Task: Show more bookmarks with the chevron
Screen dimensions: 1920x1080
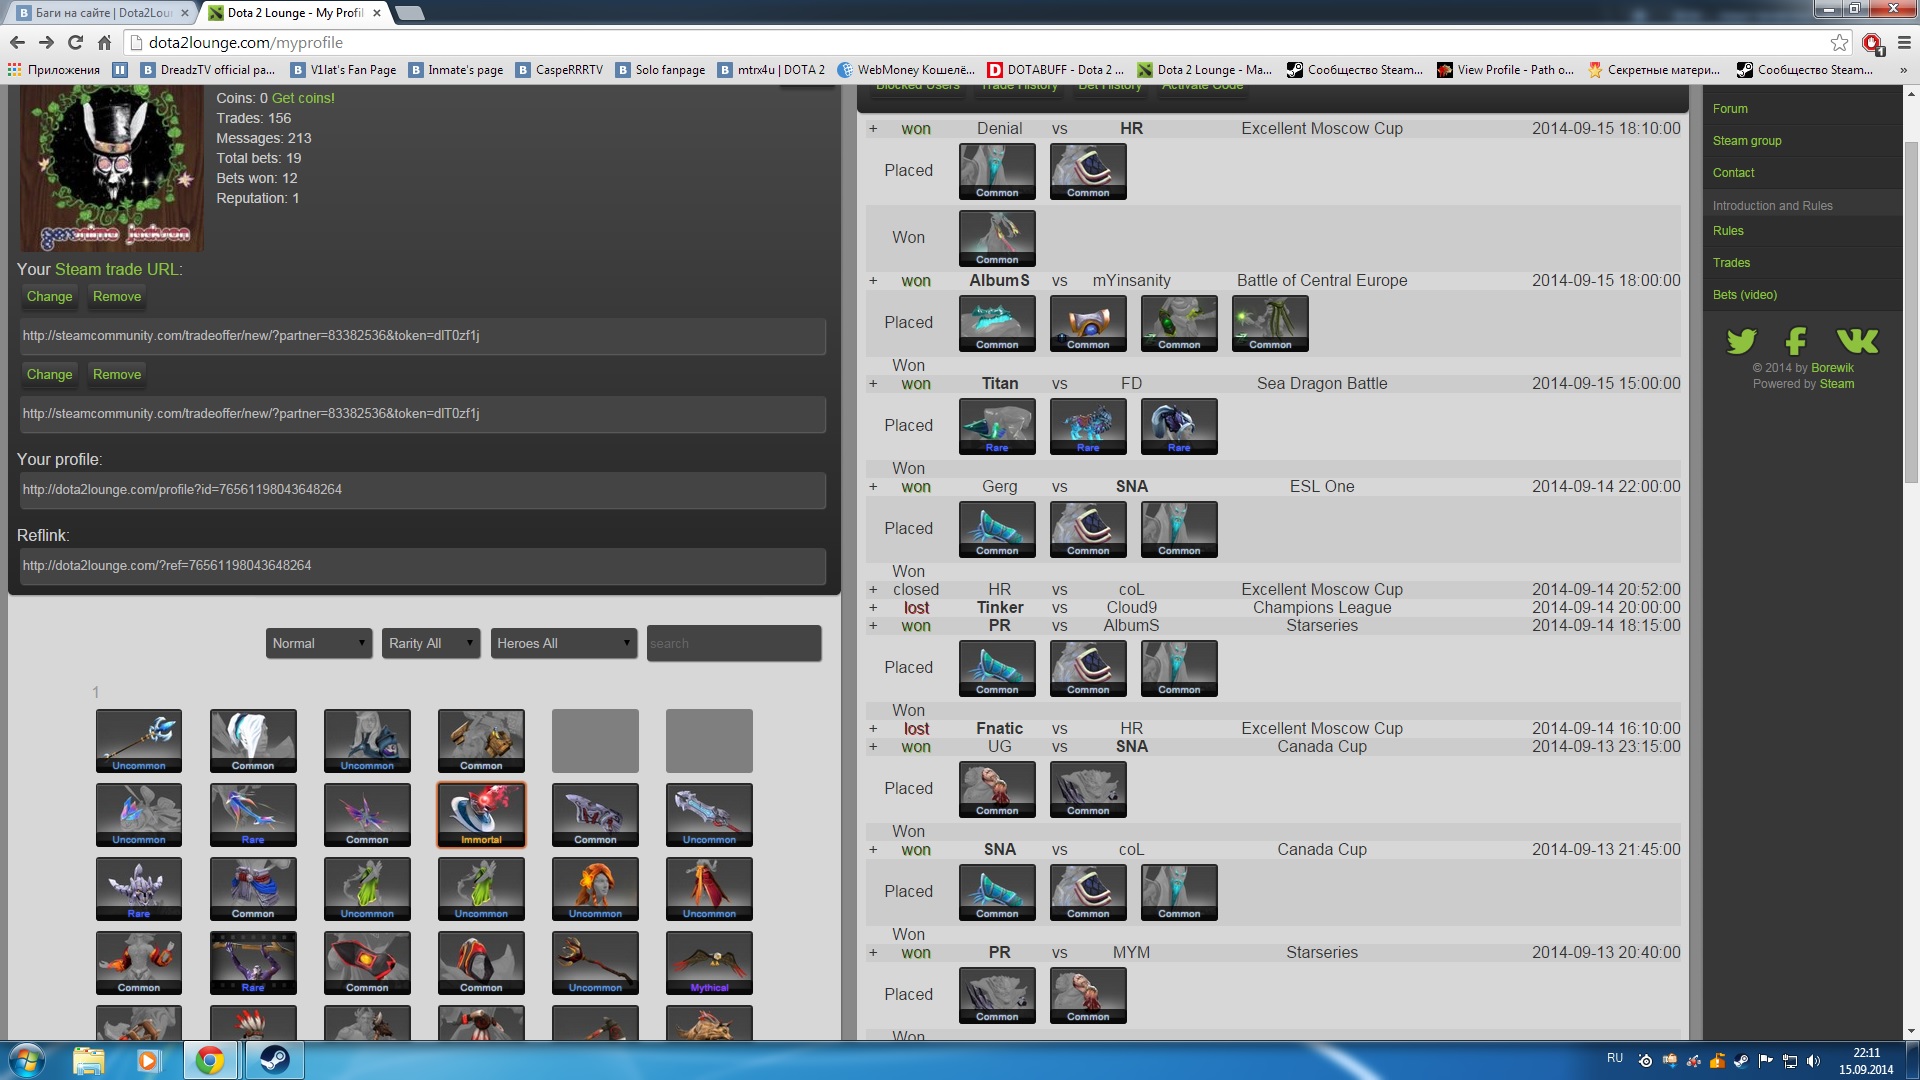Action: point(1903,70)
